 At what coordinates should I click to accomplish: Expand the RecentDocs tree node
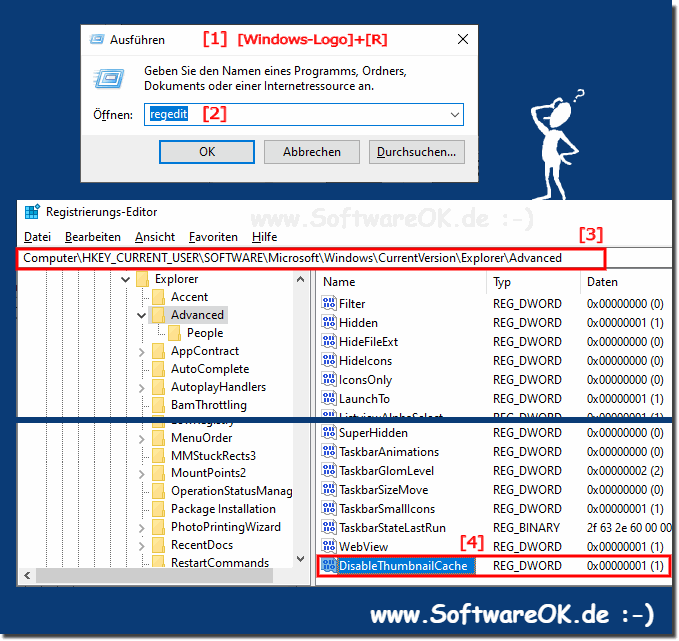(142, 546)
